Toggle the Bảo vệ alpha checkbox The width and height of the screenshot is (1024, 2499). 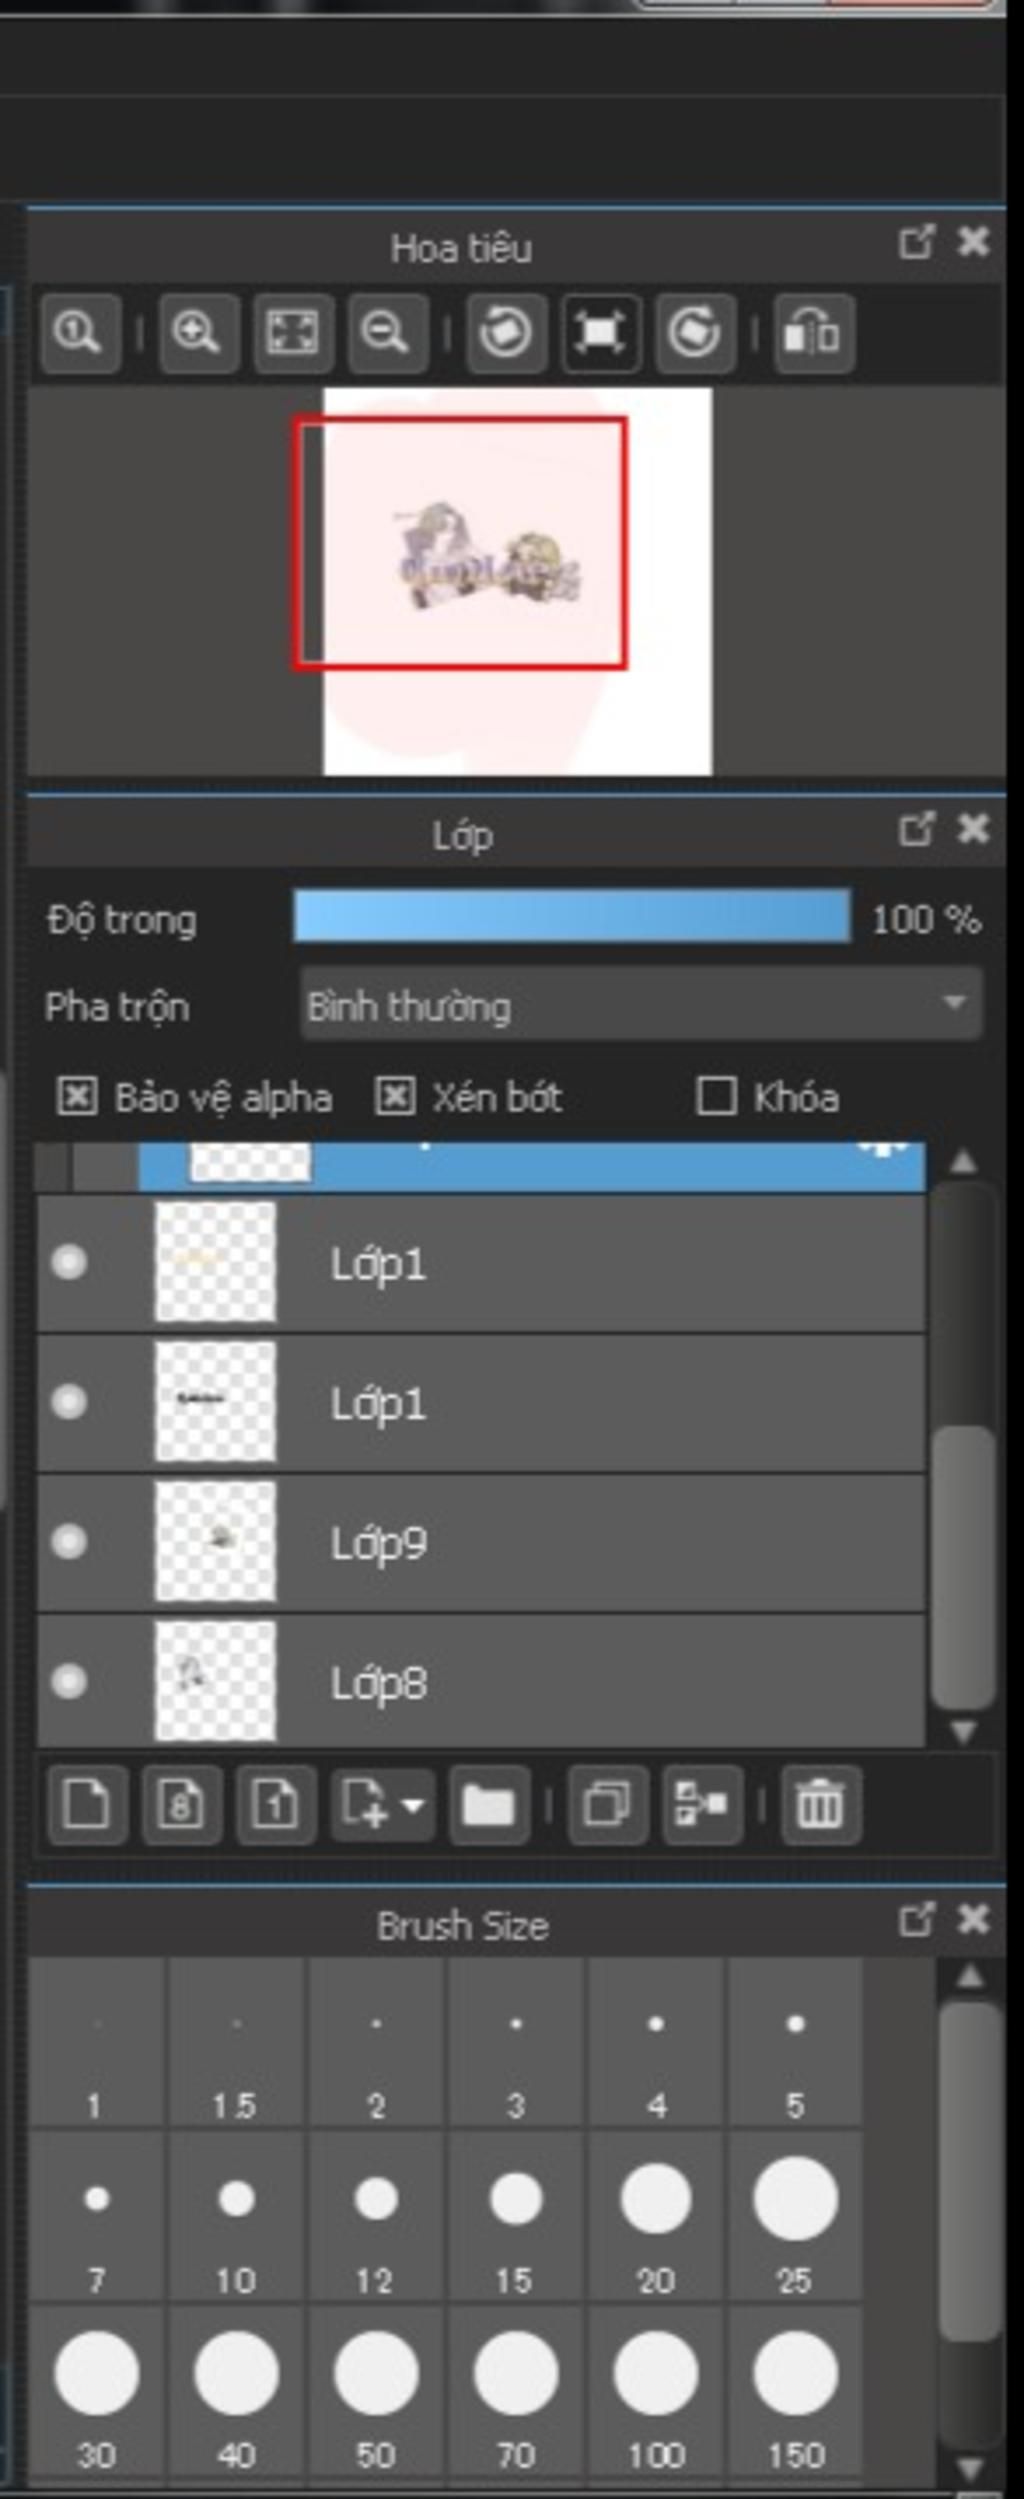77,1097
